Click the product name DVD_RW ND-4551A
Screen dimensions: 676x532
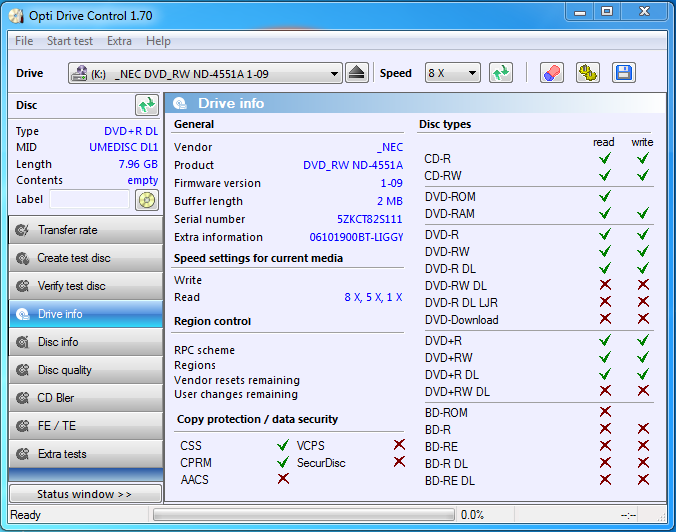click(x=353, y=165)
